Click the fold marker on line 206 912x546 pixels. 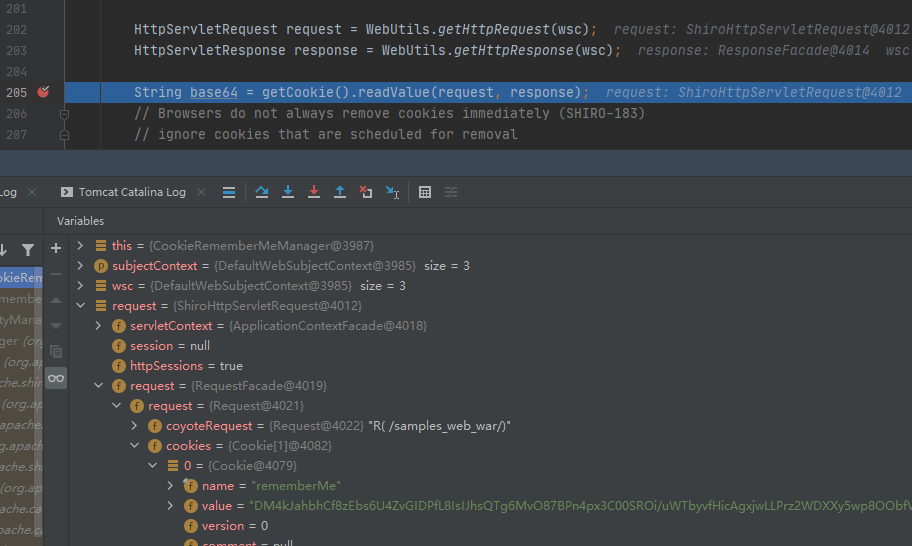pyautogui.click(x=65, y=114)
